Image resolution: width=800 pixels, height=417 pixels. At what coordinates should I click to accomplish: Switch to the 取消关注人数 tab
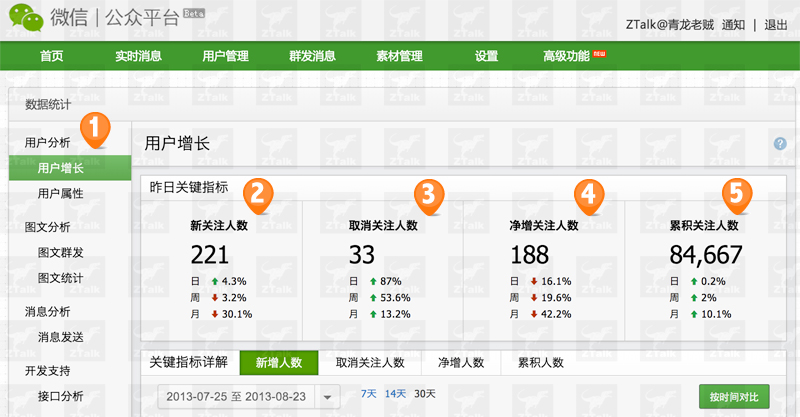[370, 363]
